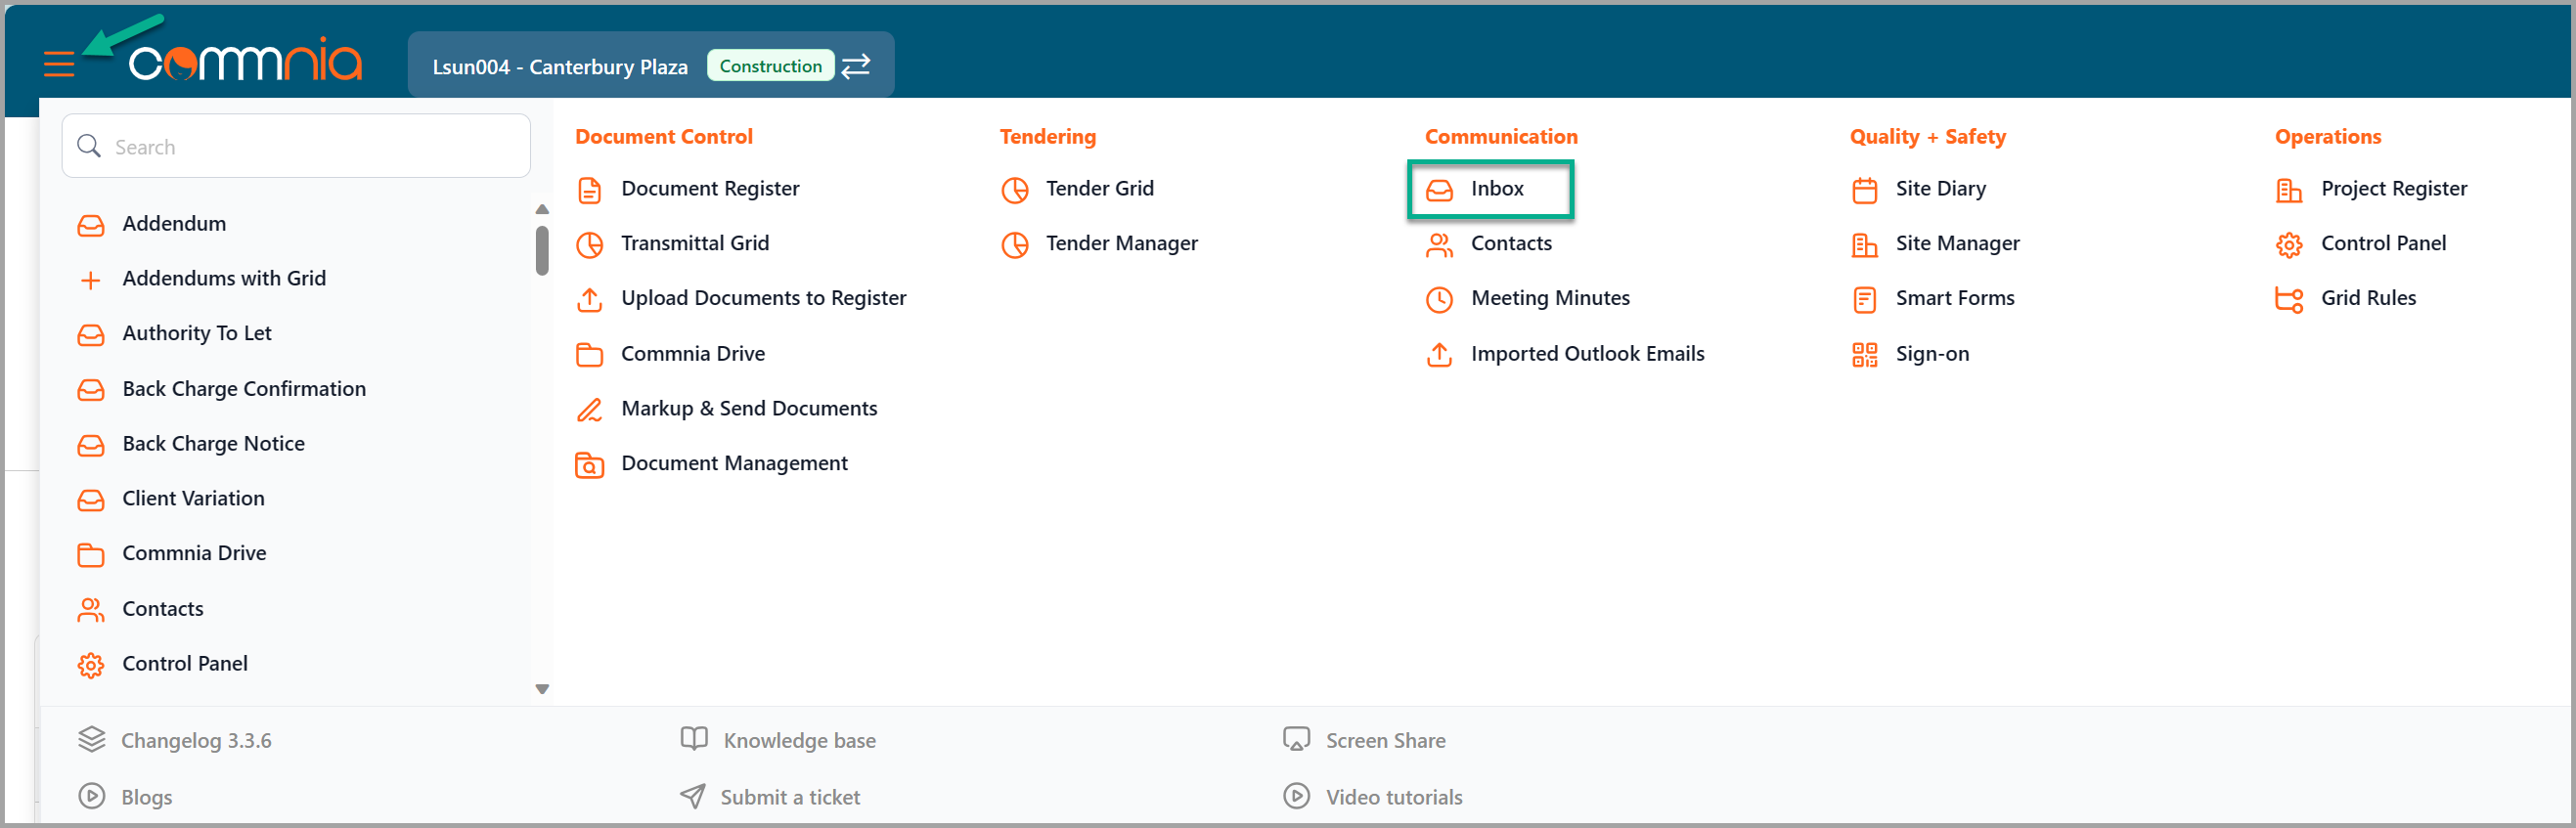Open Document Register

coord(710,189)
